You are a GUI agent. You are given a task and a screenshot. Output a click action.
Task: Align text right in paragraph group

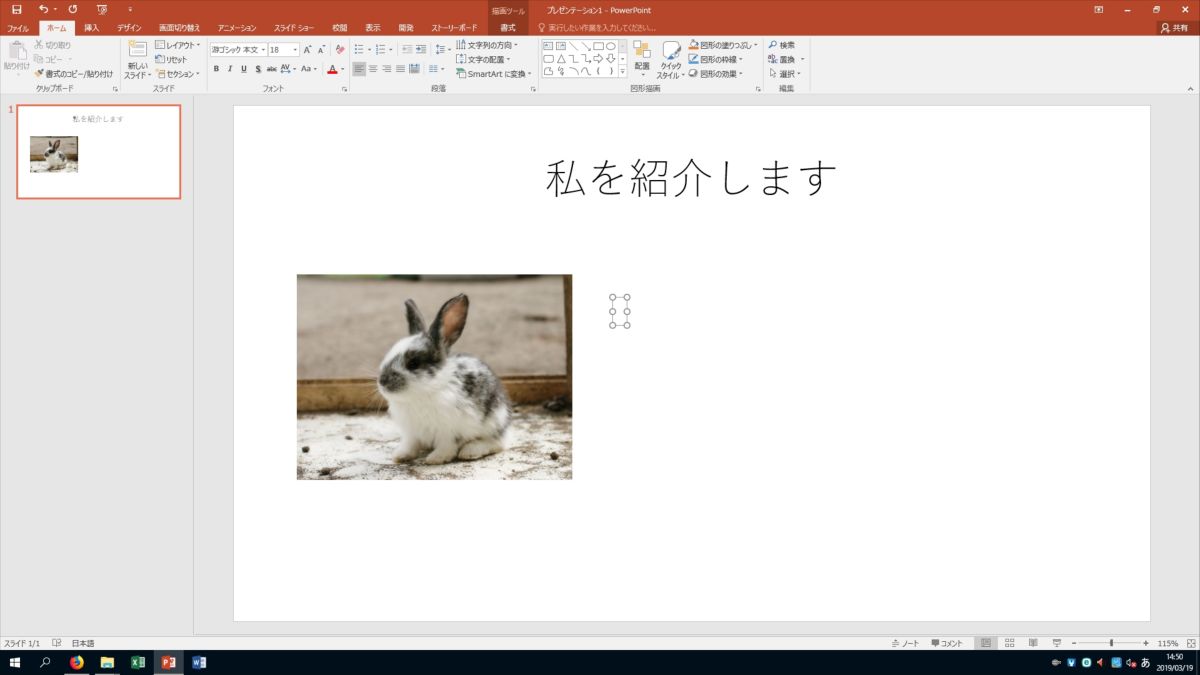(387, 69)
